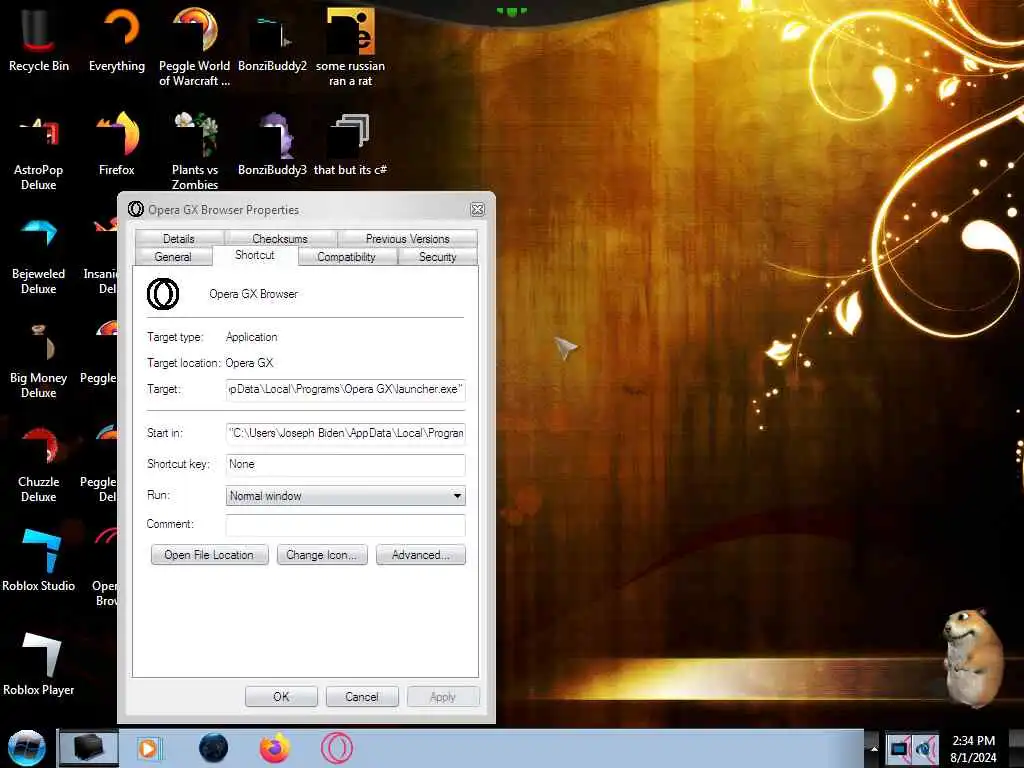The width and height of the screenshot is (1024, 768).
Task: Click Open File Location button
Action: point(209,554)
